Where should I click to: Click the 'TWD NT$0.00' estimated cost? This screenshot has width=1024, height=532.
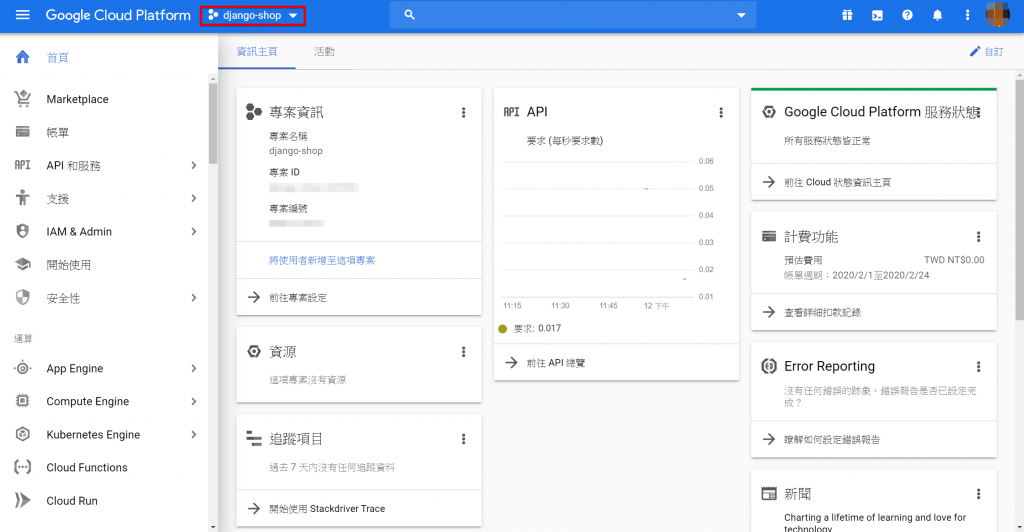(x=954, y=260)
